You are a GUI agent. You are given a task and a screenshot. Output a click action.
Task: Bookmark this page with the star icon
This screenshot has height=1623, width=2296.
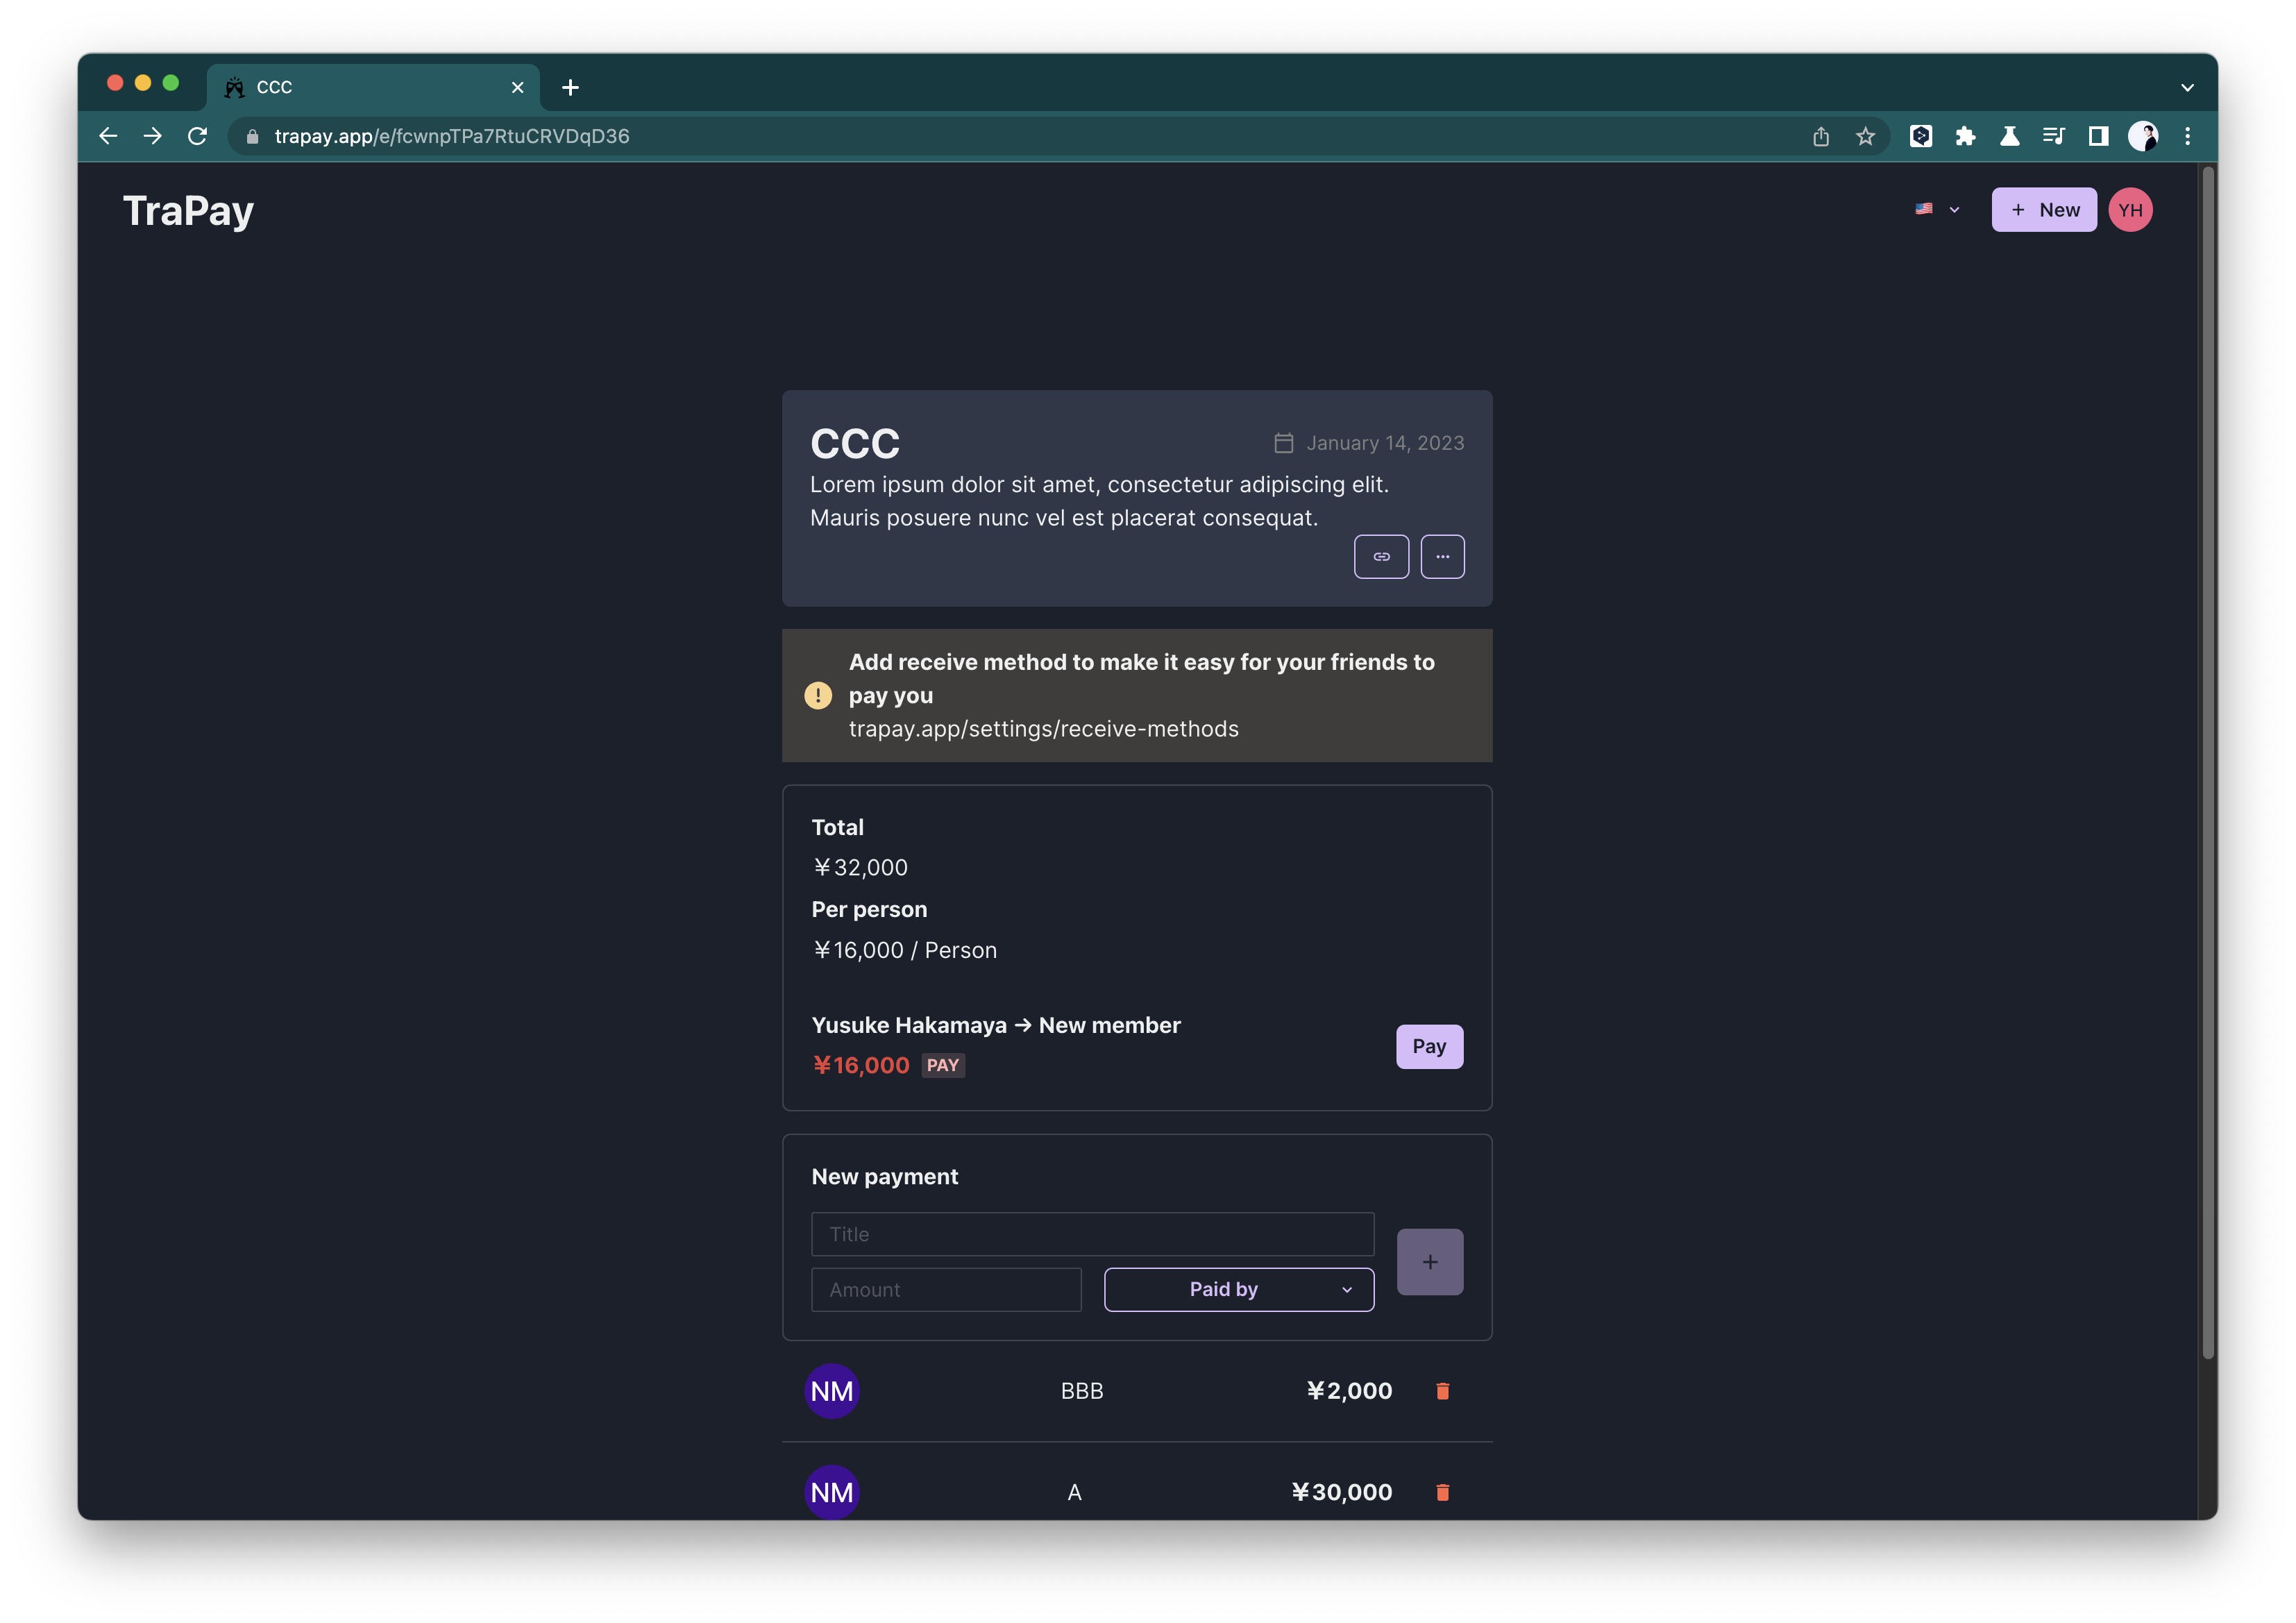point(1865,136)
